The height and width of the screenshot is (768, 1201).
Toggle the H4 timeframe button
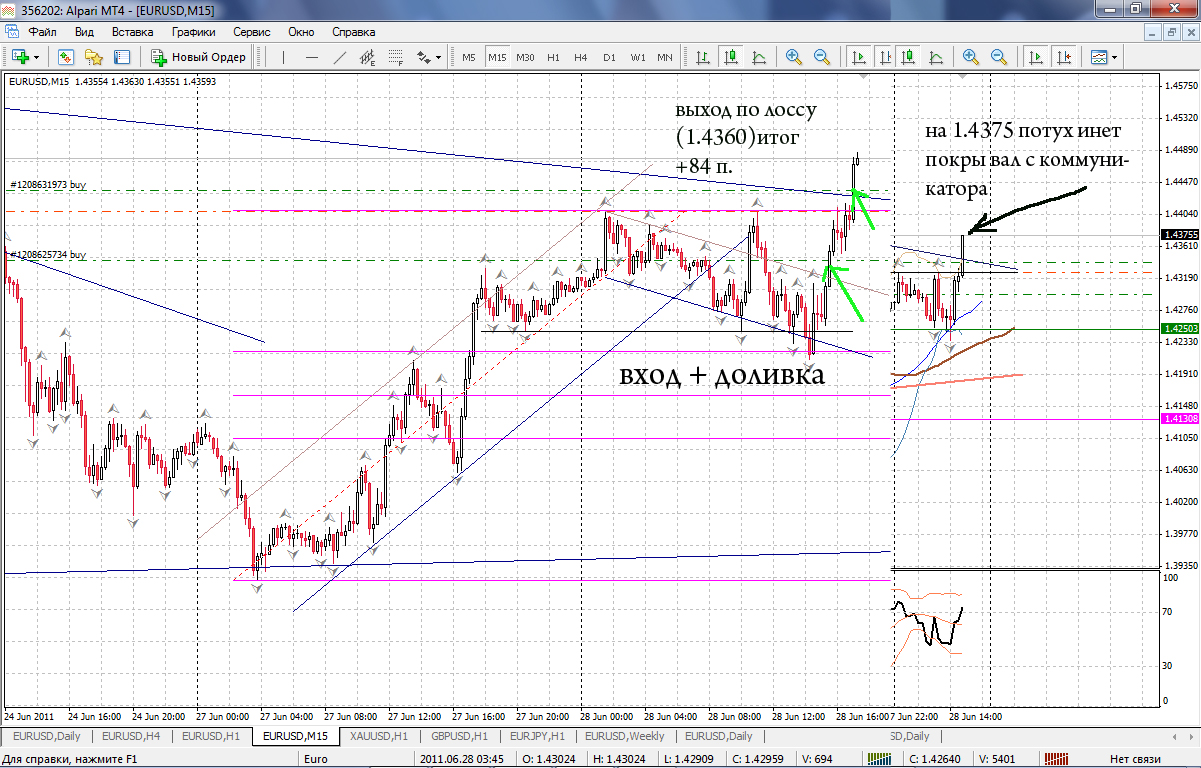pos(580,57)
